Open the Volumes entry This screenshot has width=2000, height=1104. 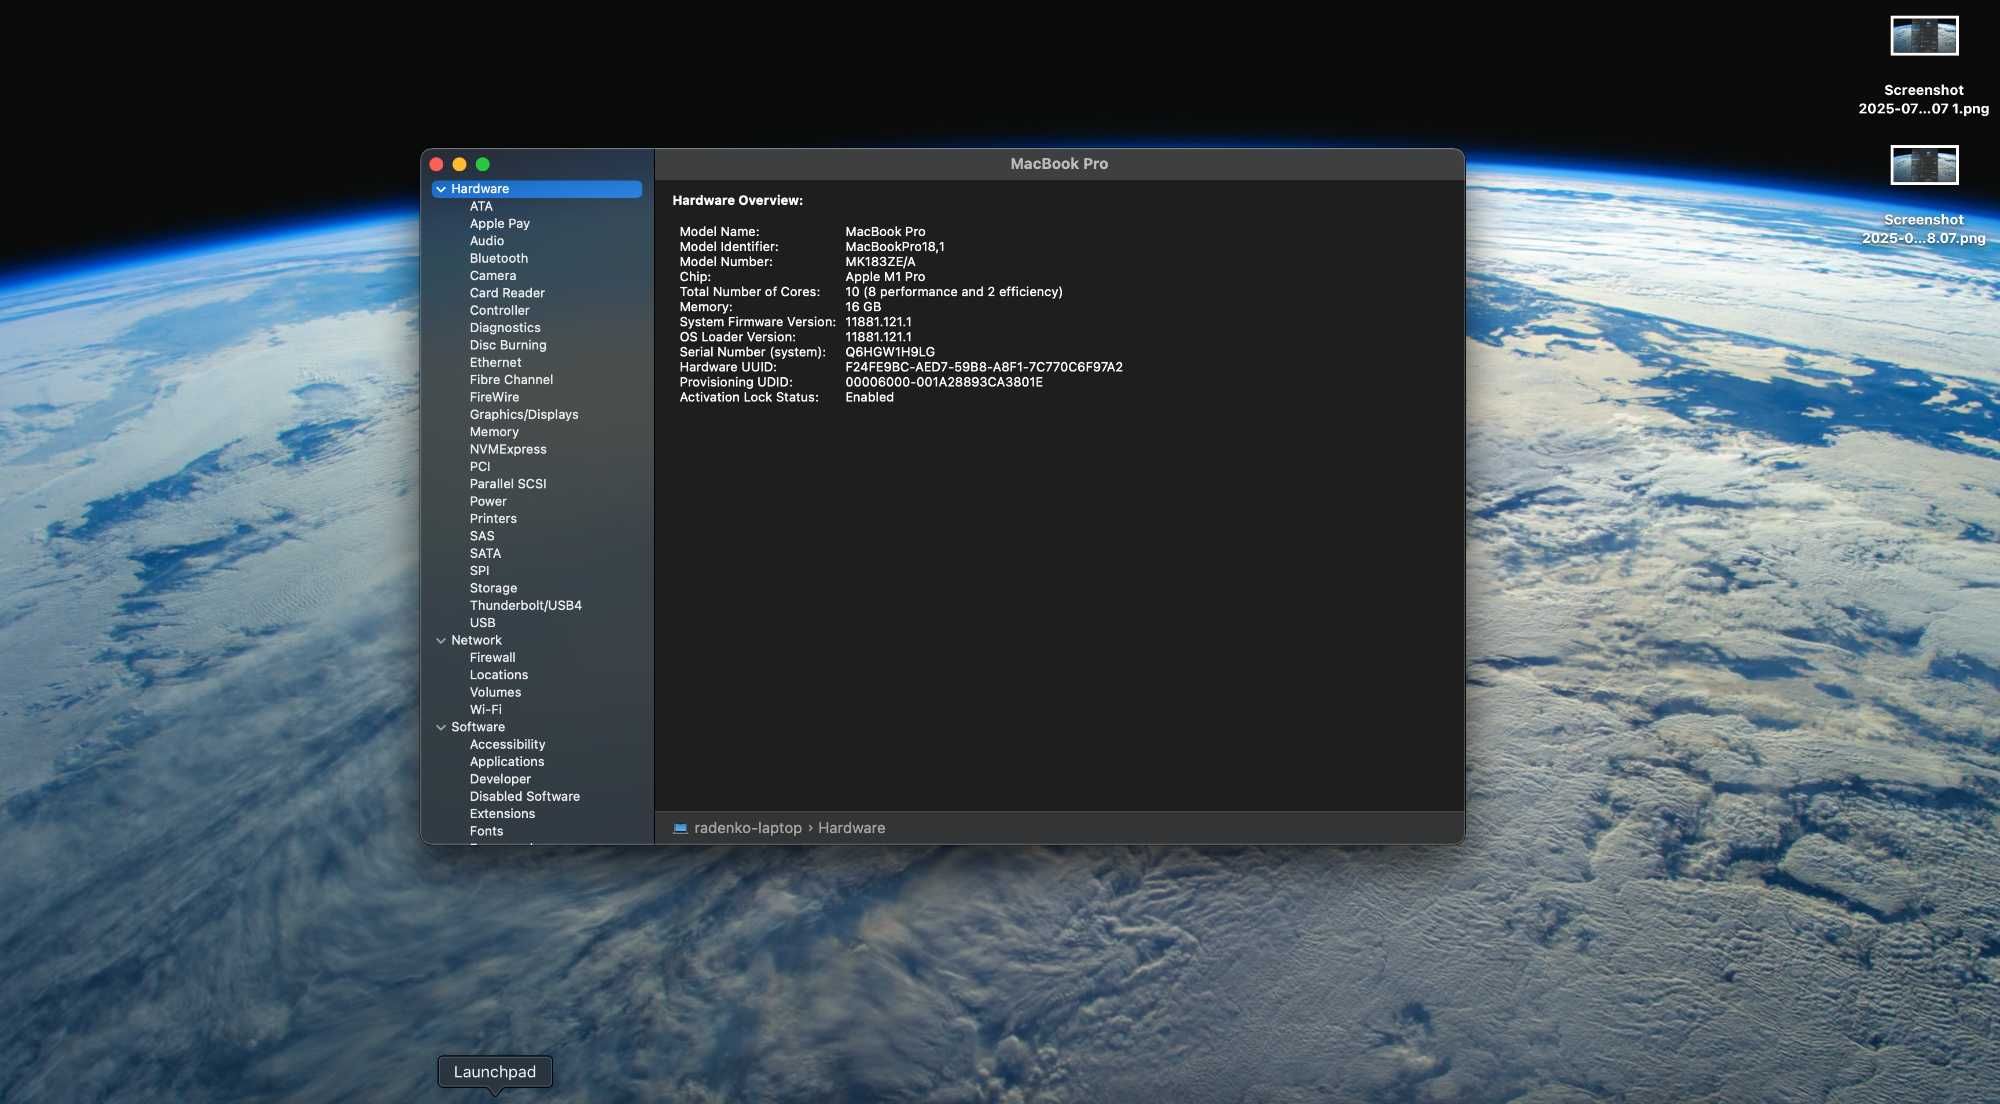click(x=495, y=693)
